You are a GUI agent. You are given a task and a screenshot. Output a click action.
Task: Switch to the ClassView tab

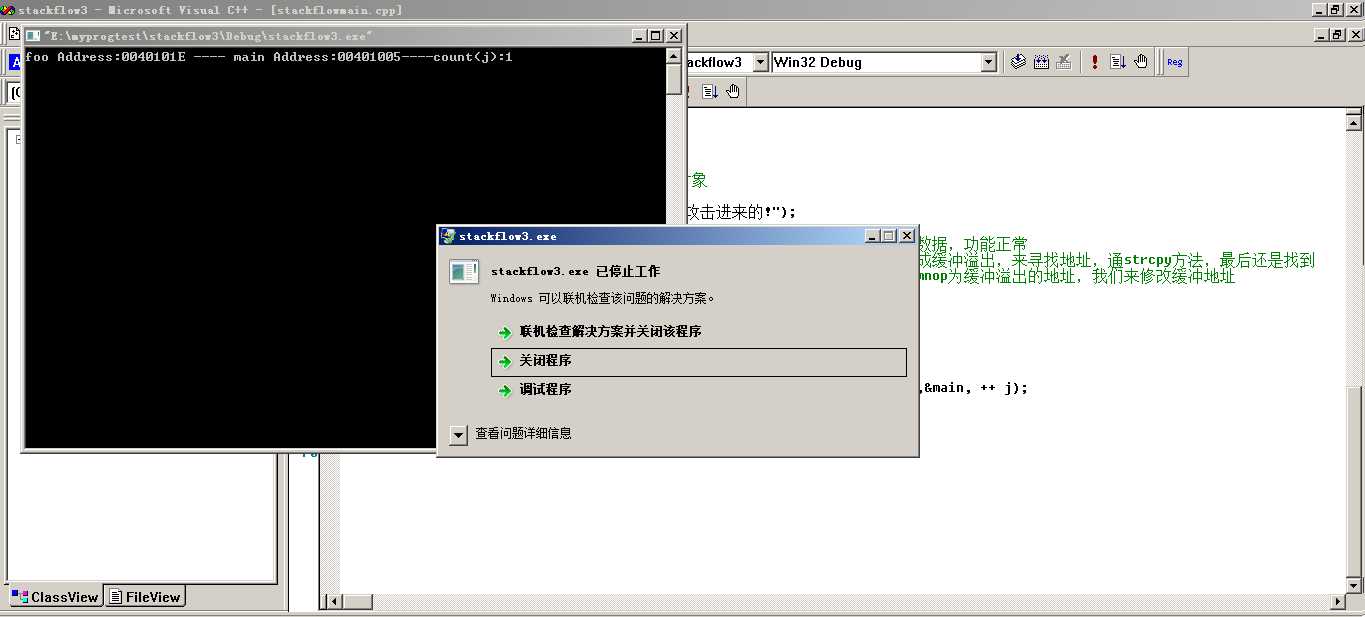click(x=54, y=597)
